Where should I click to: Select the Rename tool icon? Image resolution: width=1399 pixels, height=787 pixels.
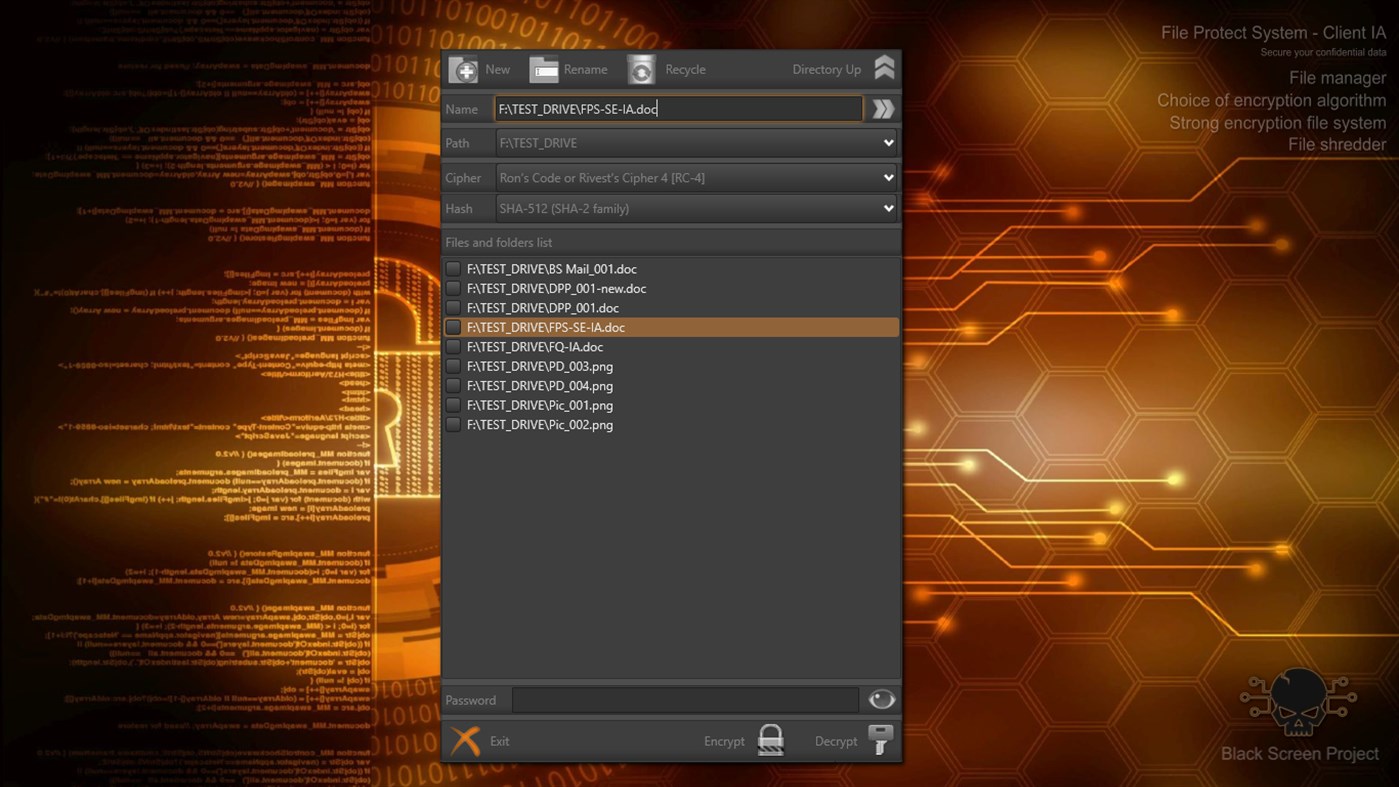(544, 69)
